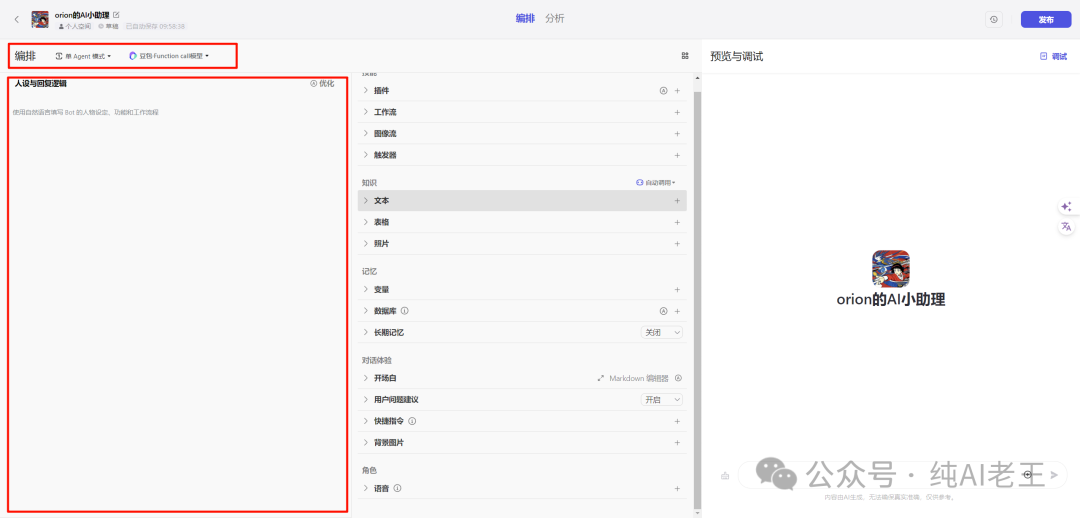Click the 已自动保存 09:58:38 timestamp
This screenshot has height=518, width=1080.
(x=155, y=26)
